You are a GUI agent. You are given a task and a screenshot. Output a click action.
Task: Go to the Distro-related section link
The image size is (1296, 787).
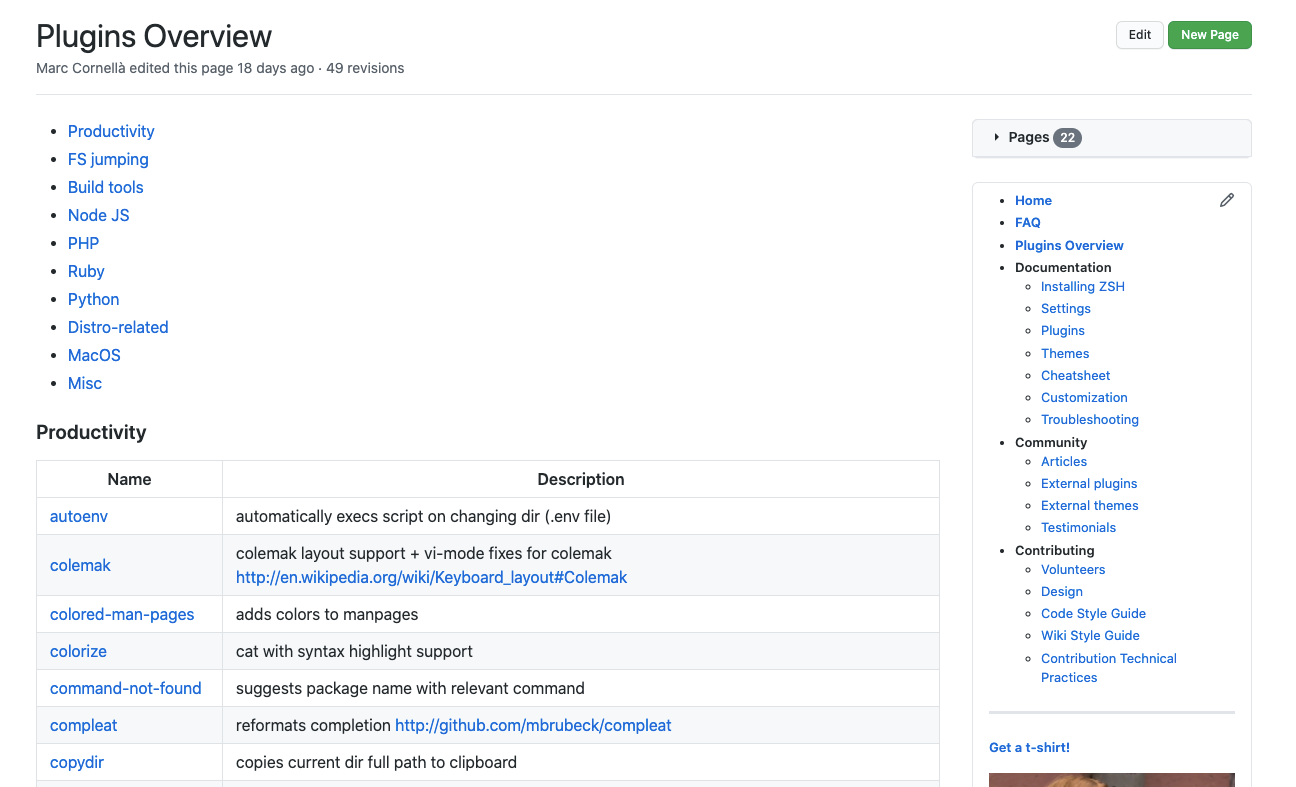(118, 327)
